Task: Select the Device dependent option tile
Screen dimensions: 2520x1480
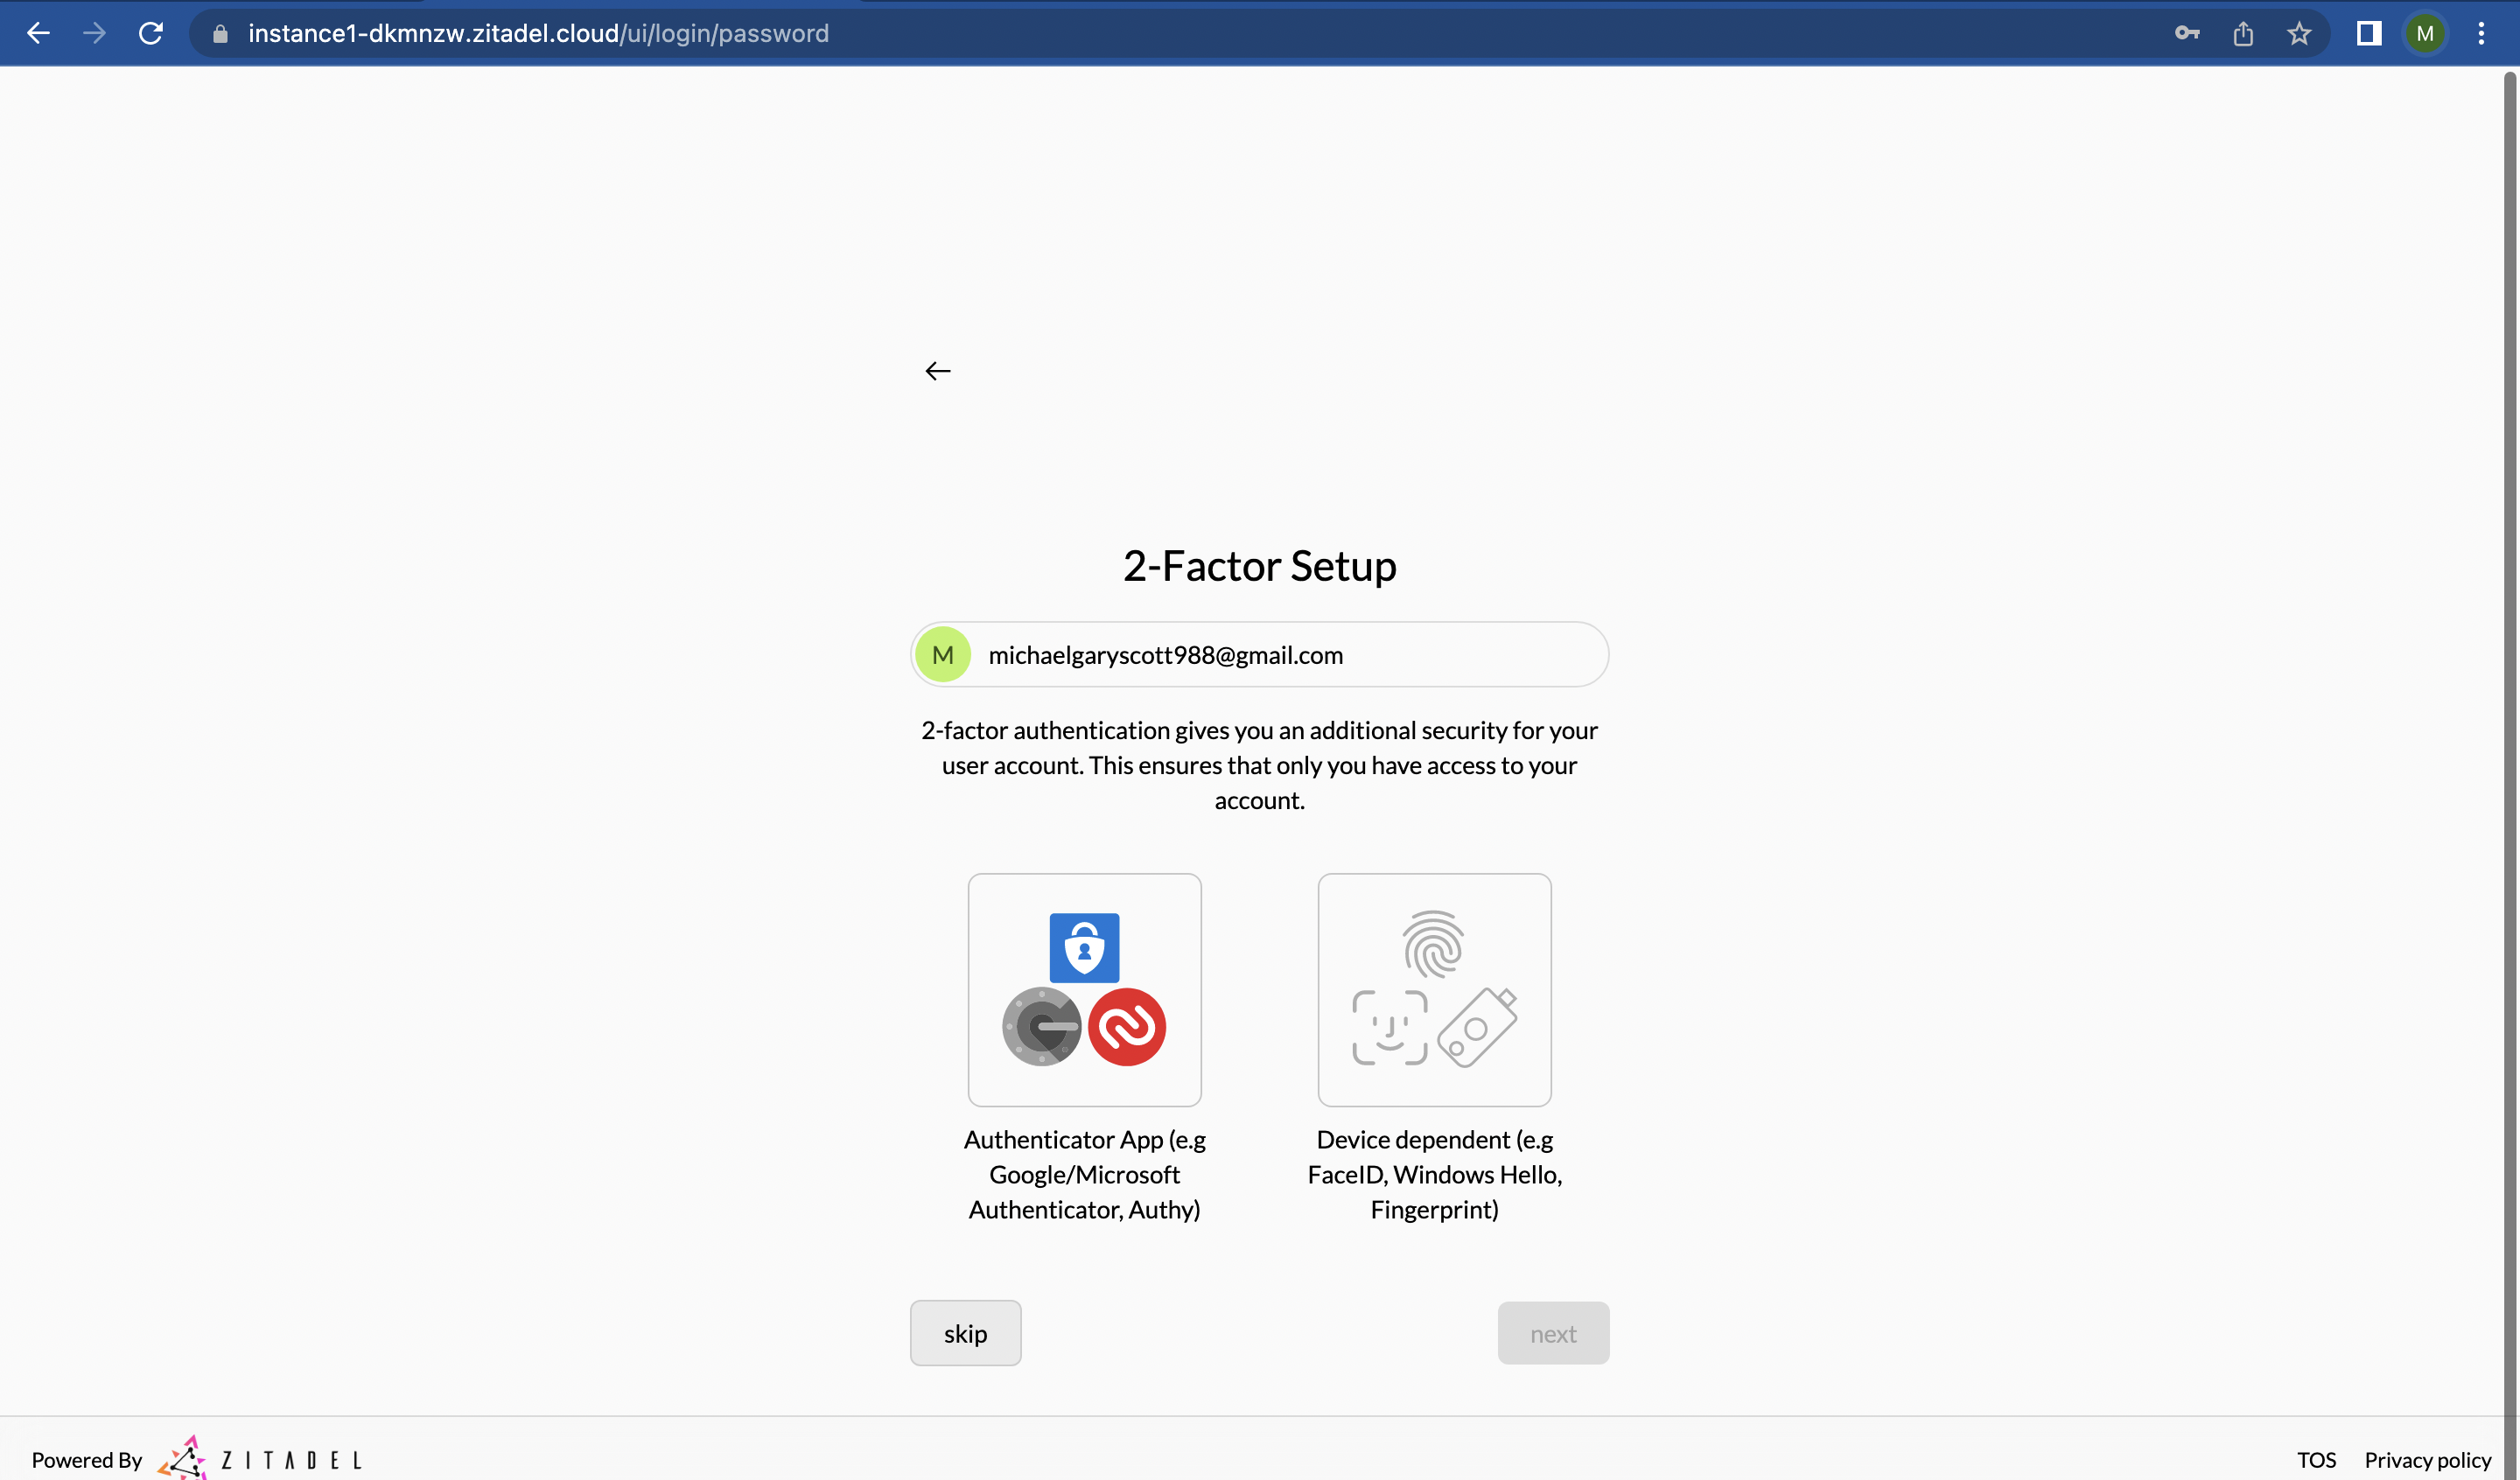Action: [x=1434, y=989]
